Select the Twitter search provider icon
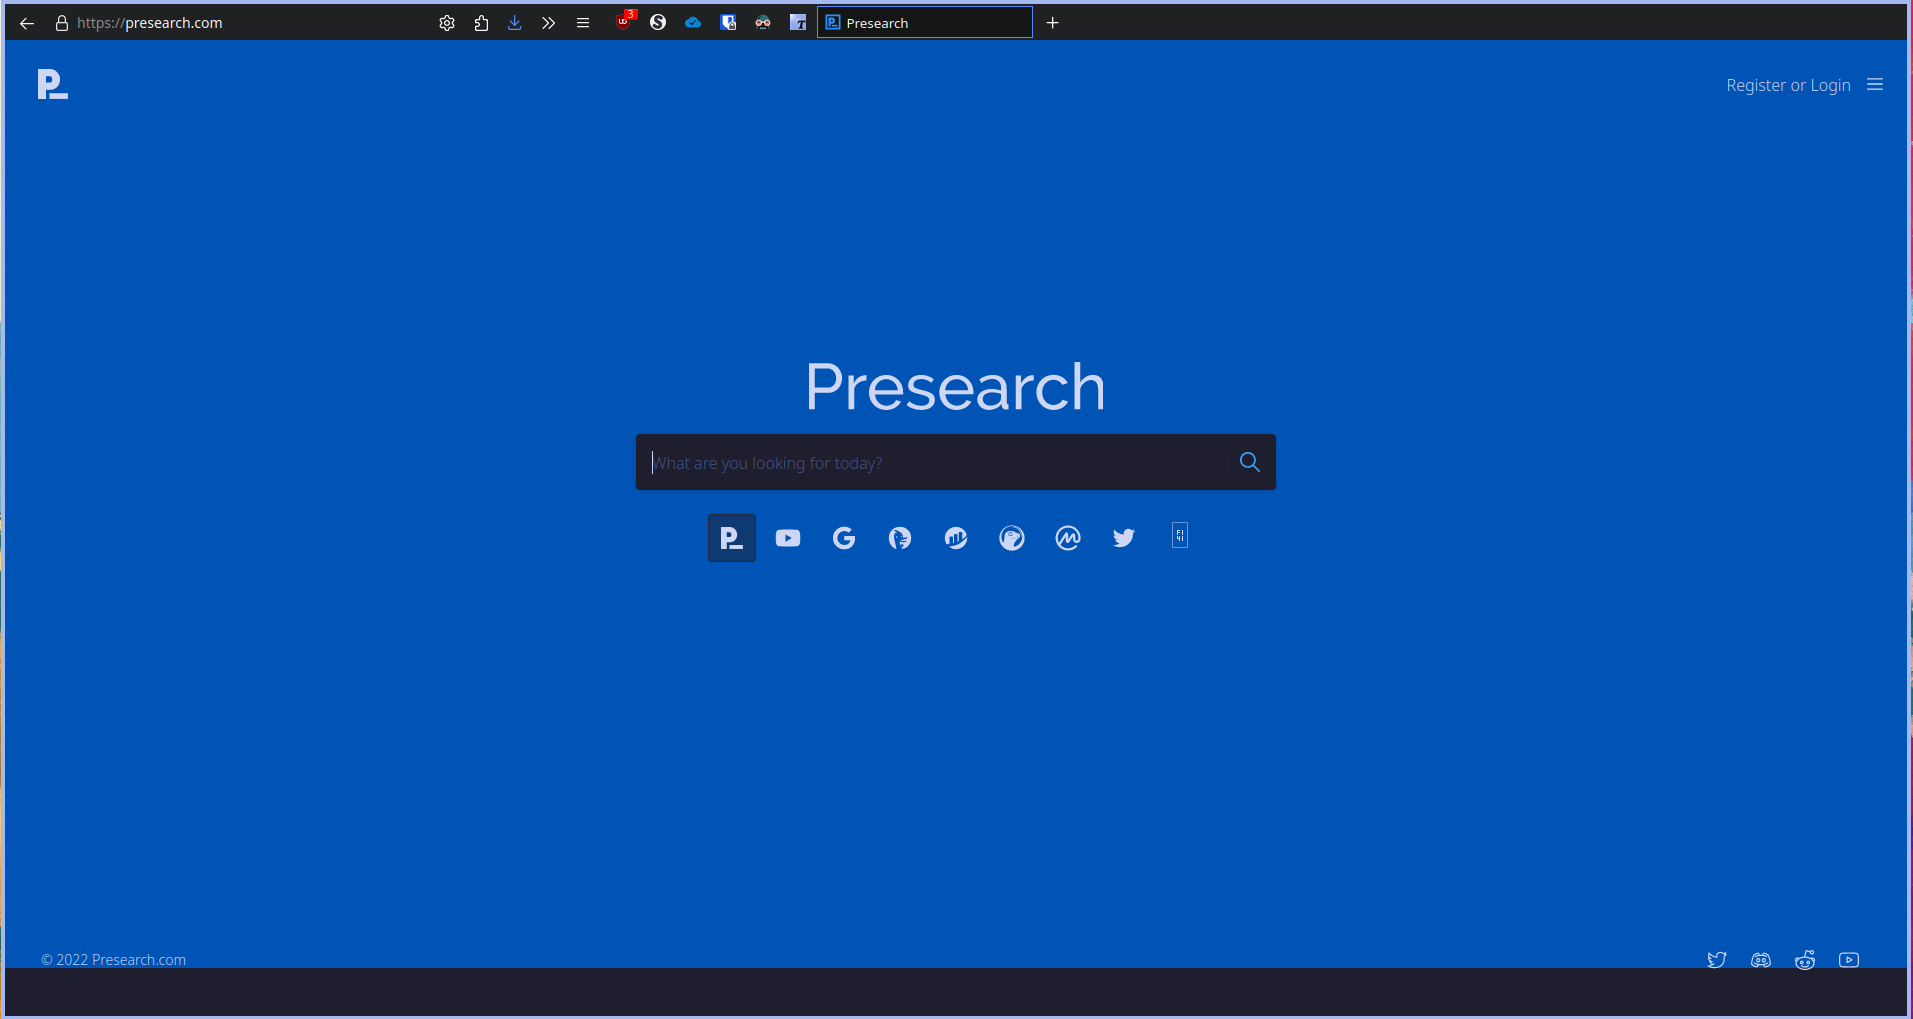The width and height of the screenshot is (1913, 1019). (x=1124, y=538)
